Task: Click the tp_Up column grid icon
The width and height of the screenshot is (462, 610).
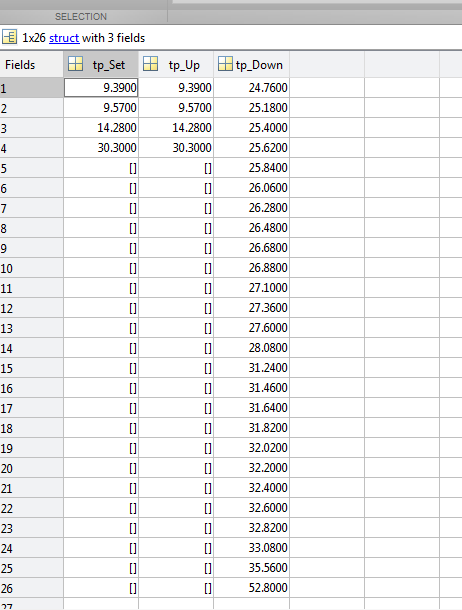Action: (x=150, y=64)
